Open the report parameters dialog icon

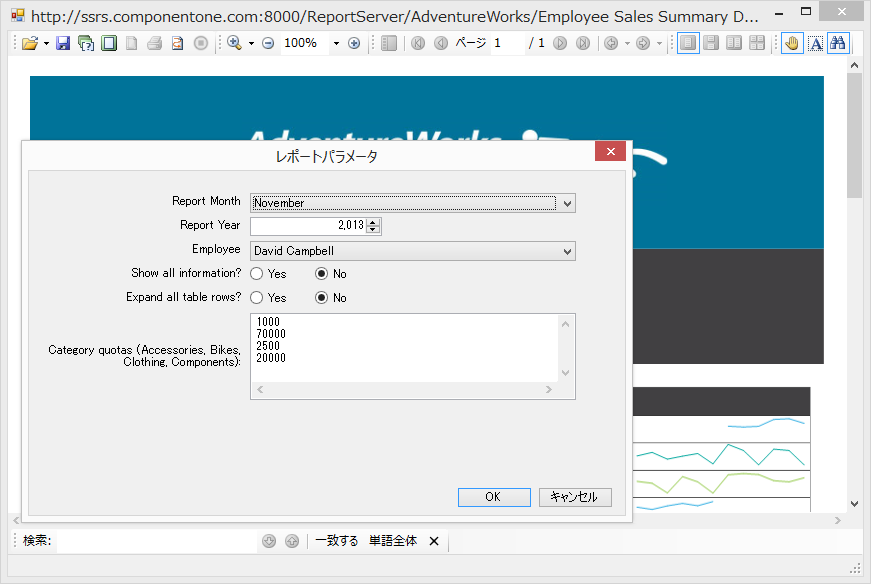[86, 43]
